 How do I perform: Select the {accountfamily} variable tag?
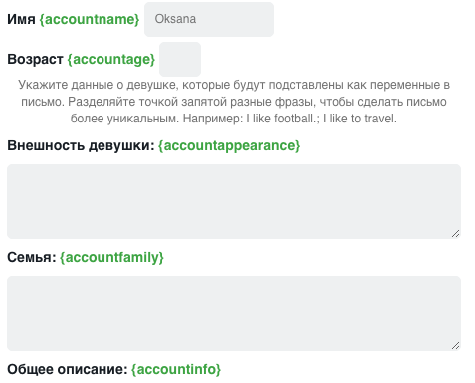click(x=112, y=258)
